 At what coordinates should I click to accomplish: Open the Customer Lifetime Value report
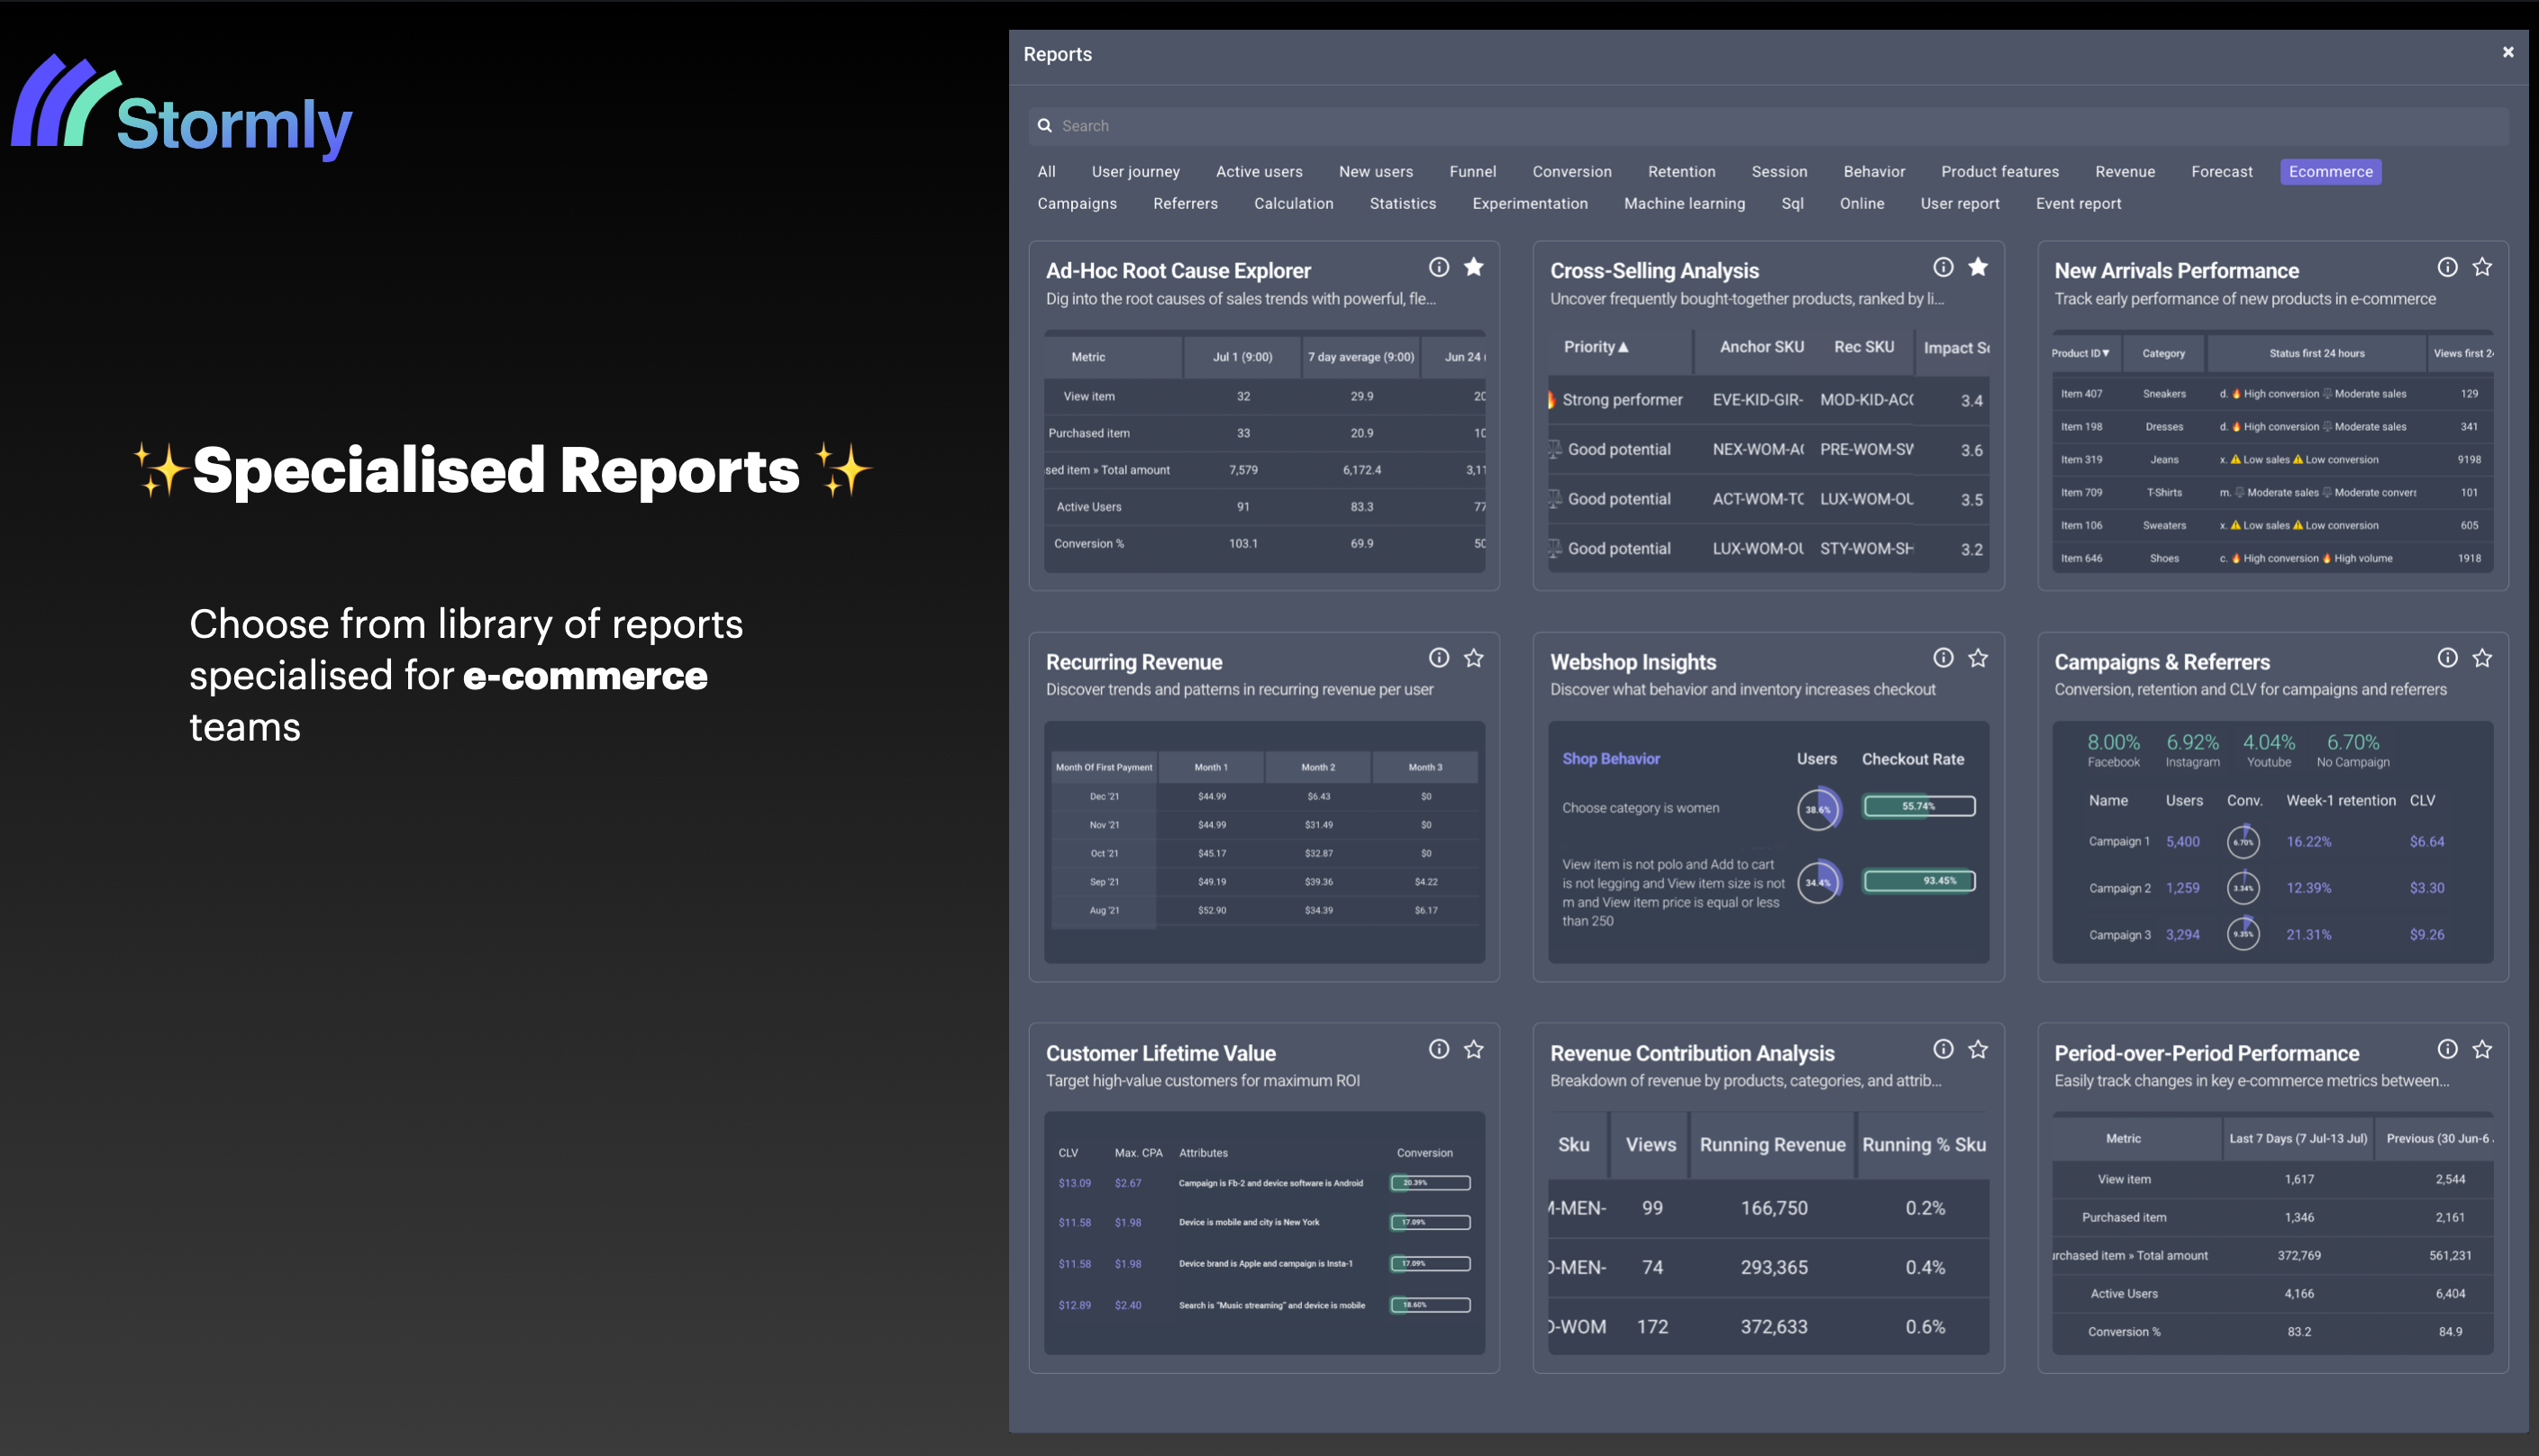click(1160, 1053)
